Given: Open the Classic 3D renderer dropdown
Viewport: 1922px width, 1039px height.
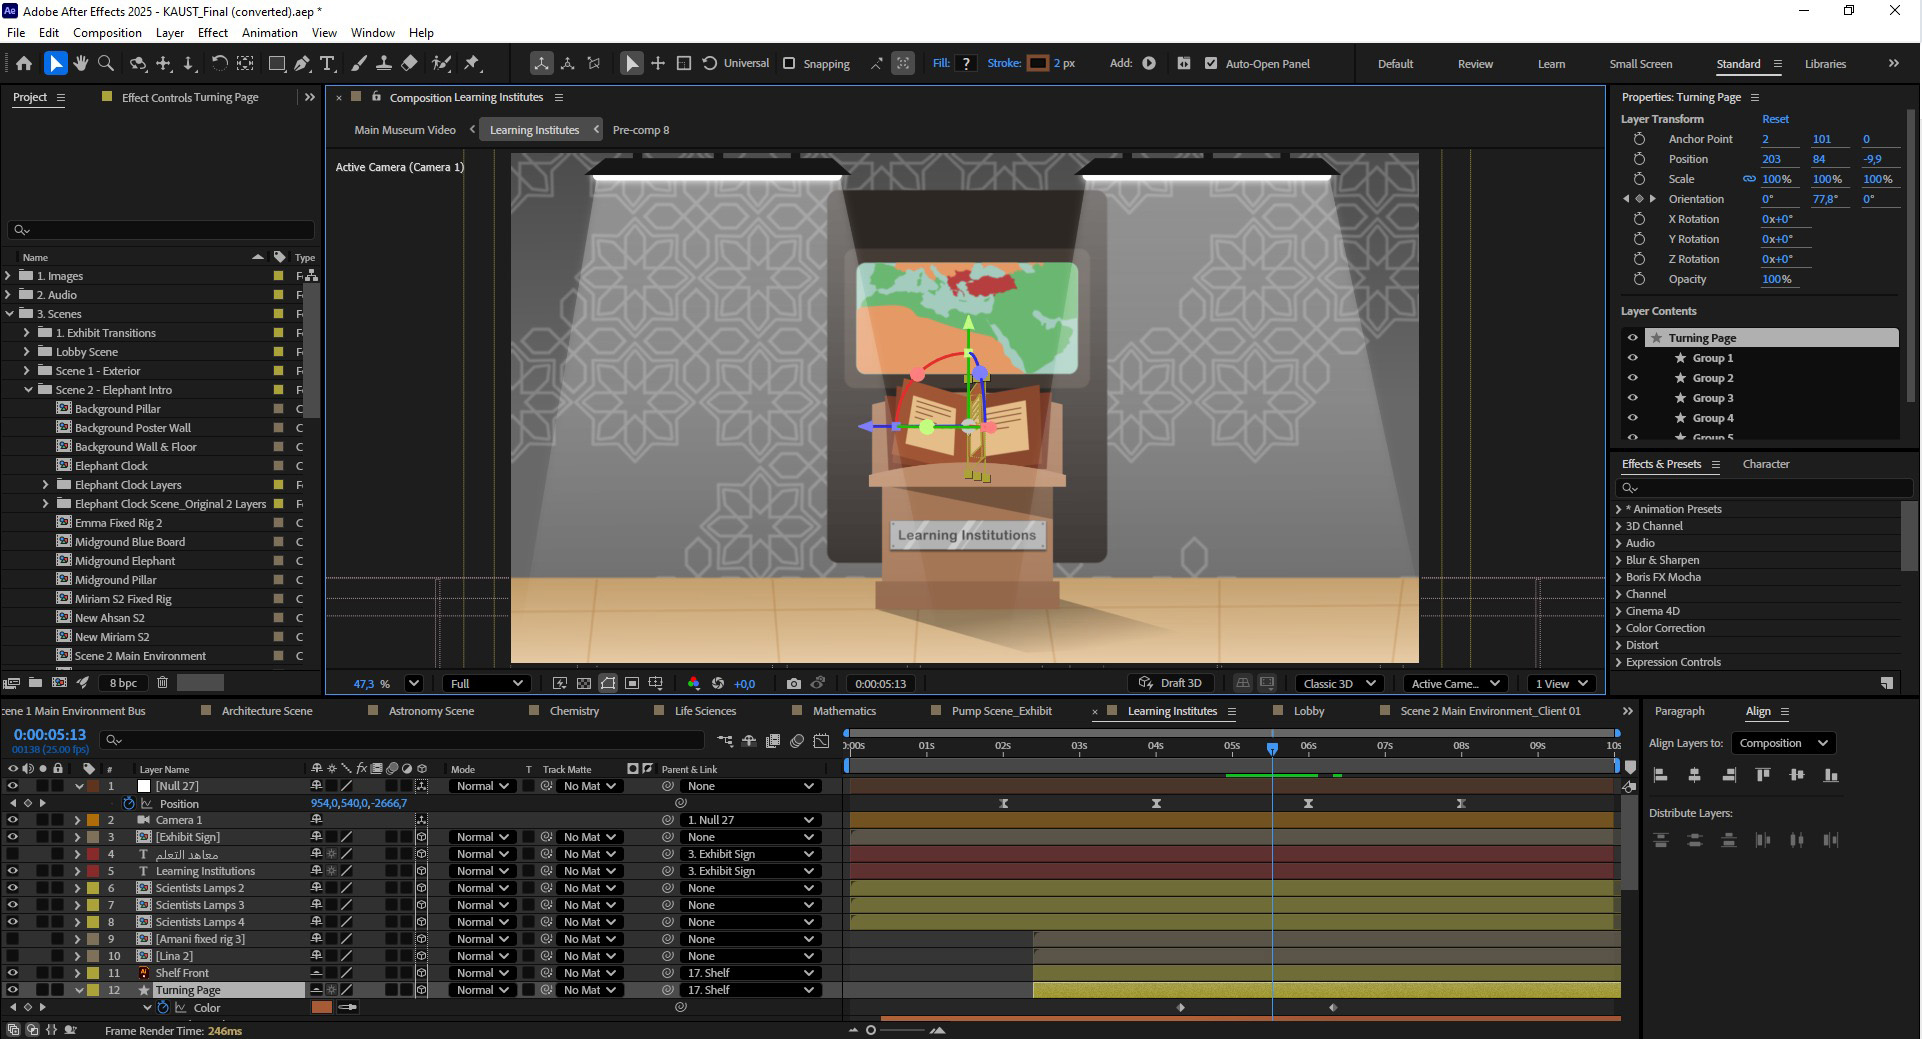Looking at the screenshot, I should pos(1340,684).
